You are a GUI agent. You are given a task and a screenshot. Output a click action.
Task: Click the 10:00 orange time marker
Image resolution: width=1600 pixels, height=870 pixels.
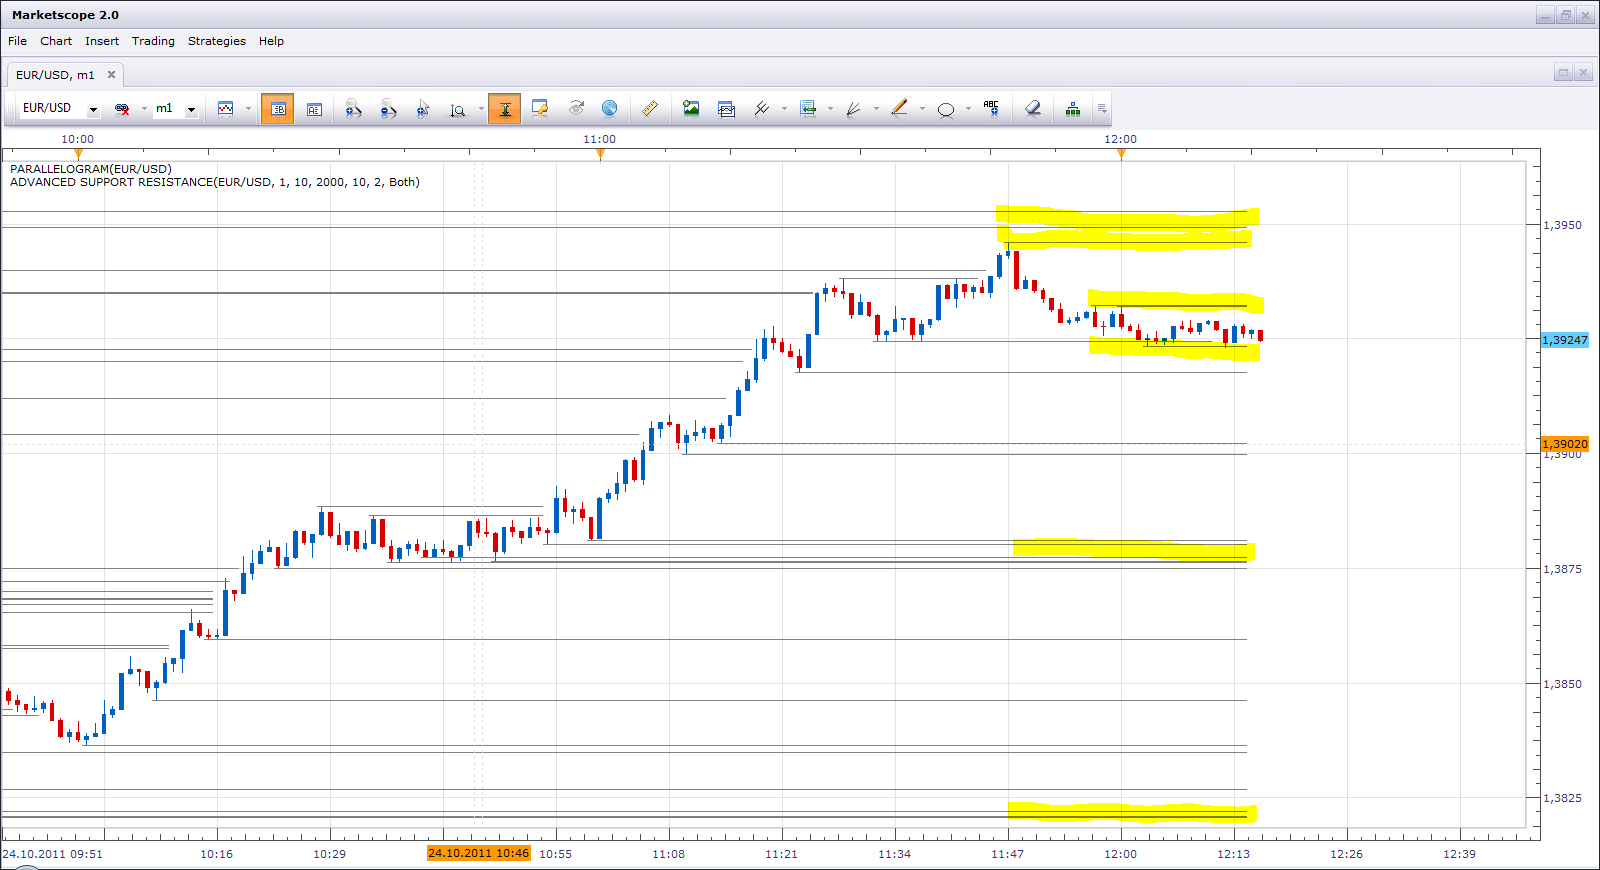78,154
